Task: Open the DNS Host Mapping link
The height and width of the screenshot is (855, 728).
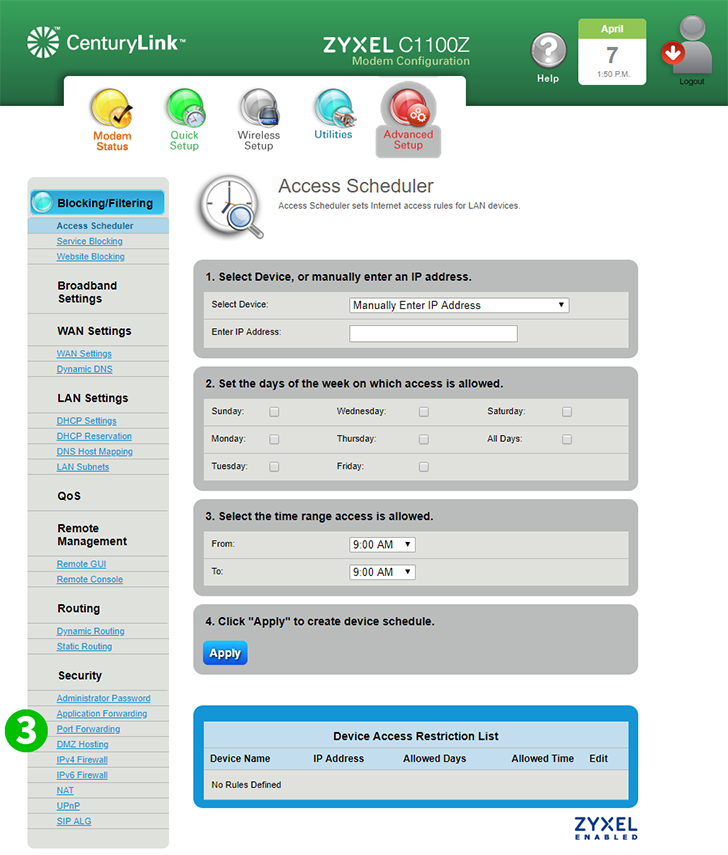Action: [95, 451]
